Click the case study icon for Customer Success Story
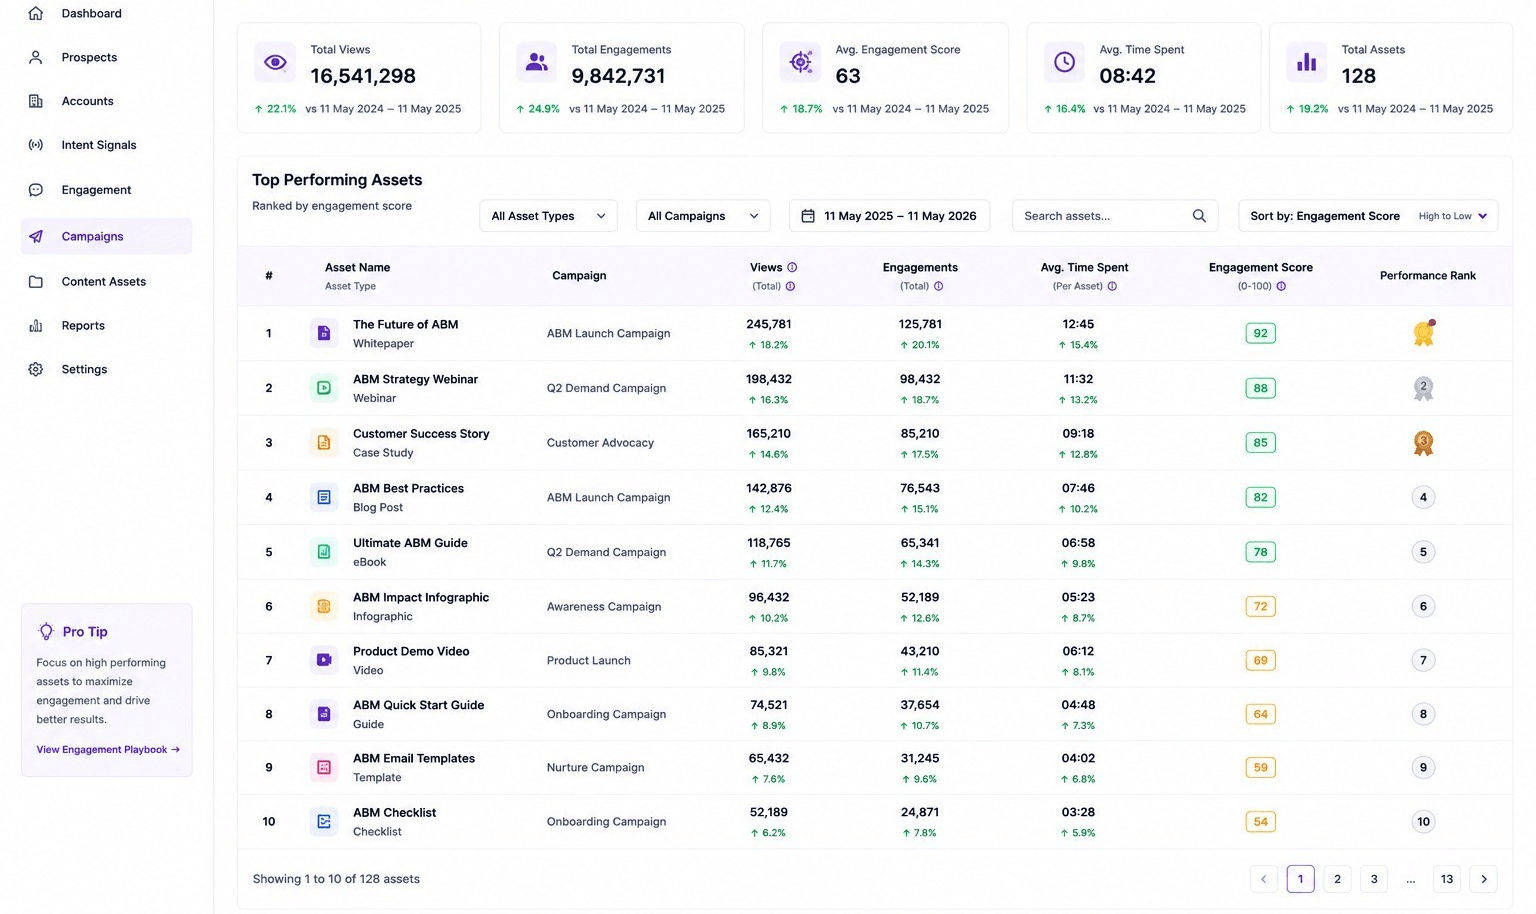Viewport: 1536px width, 914px height. (324, 442)
